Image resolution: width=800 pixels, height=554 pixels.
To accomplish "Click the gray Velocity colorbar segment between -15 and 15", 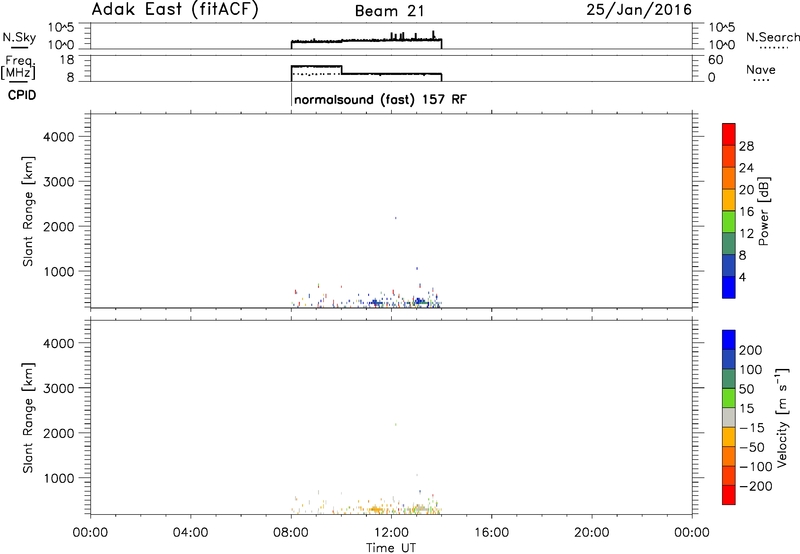I will [729, 418].
